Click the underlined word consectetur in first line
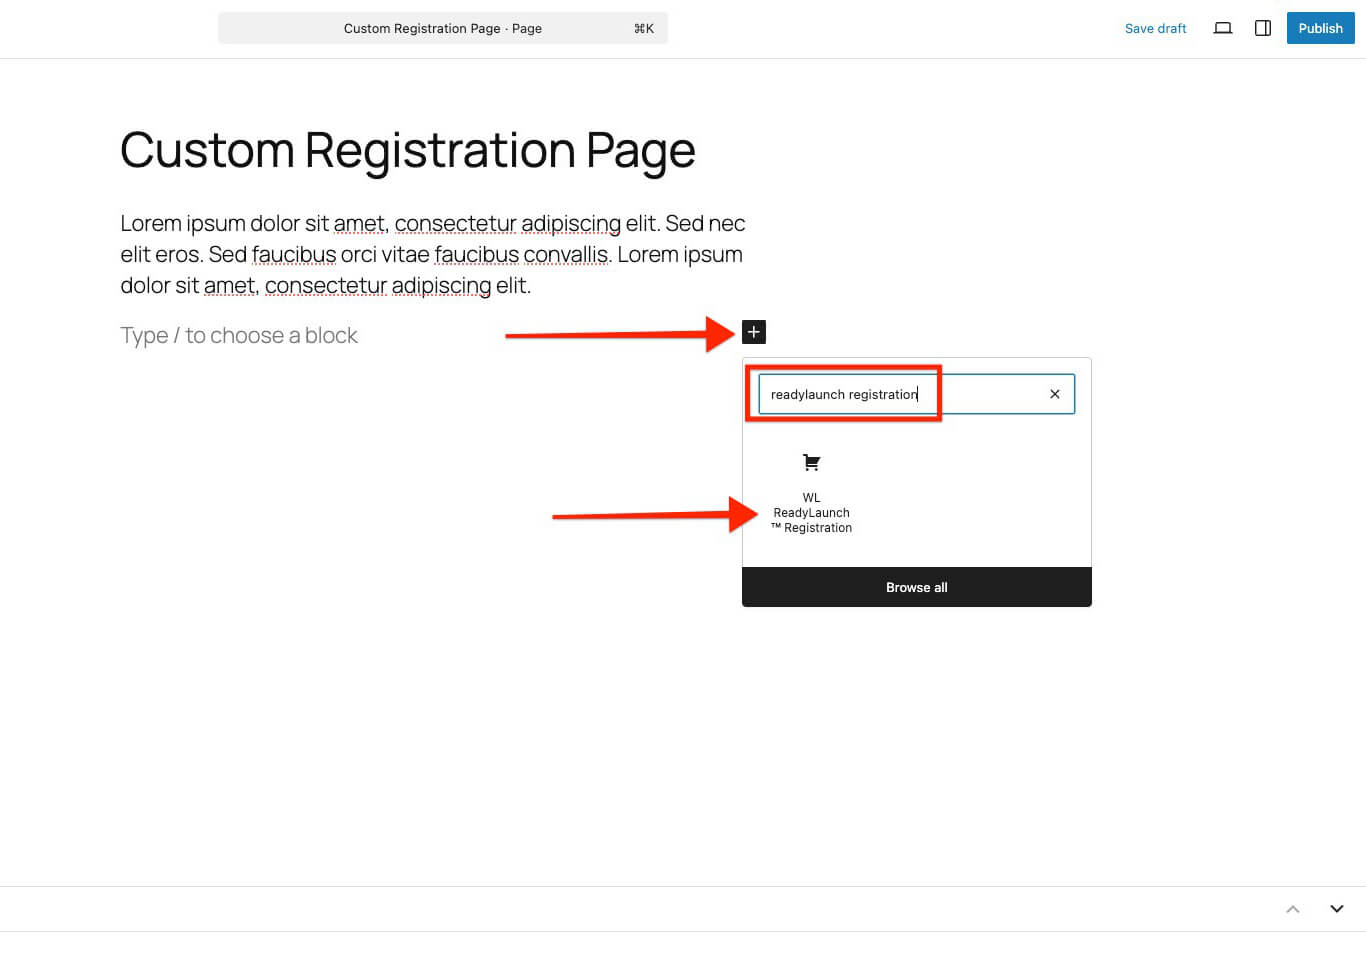This screenshot has width=1366, height=955. (x=455, y=224)
